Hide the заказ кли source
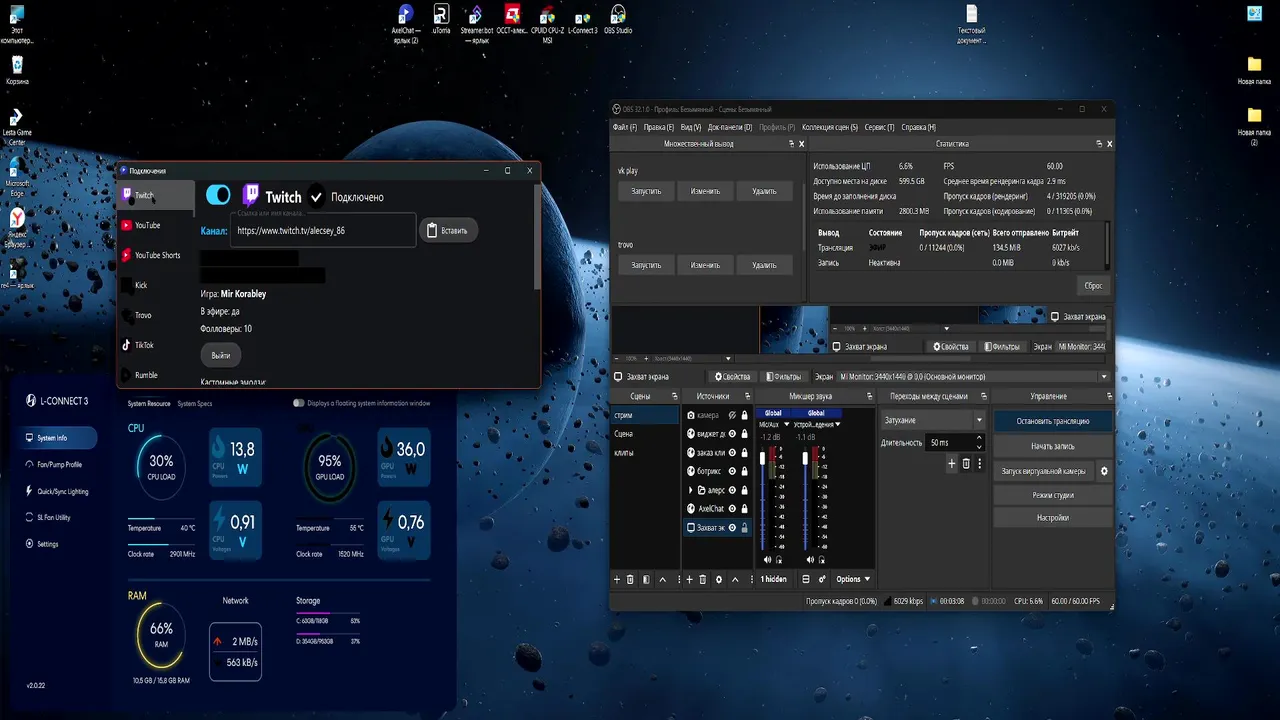 tap(732, 453)
